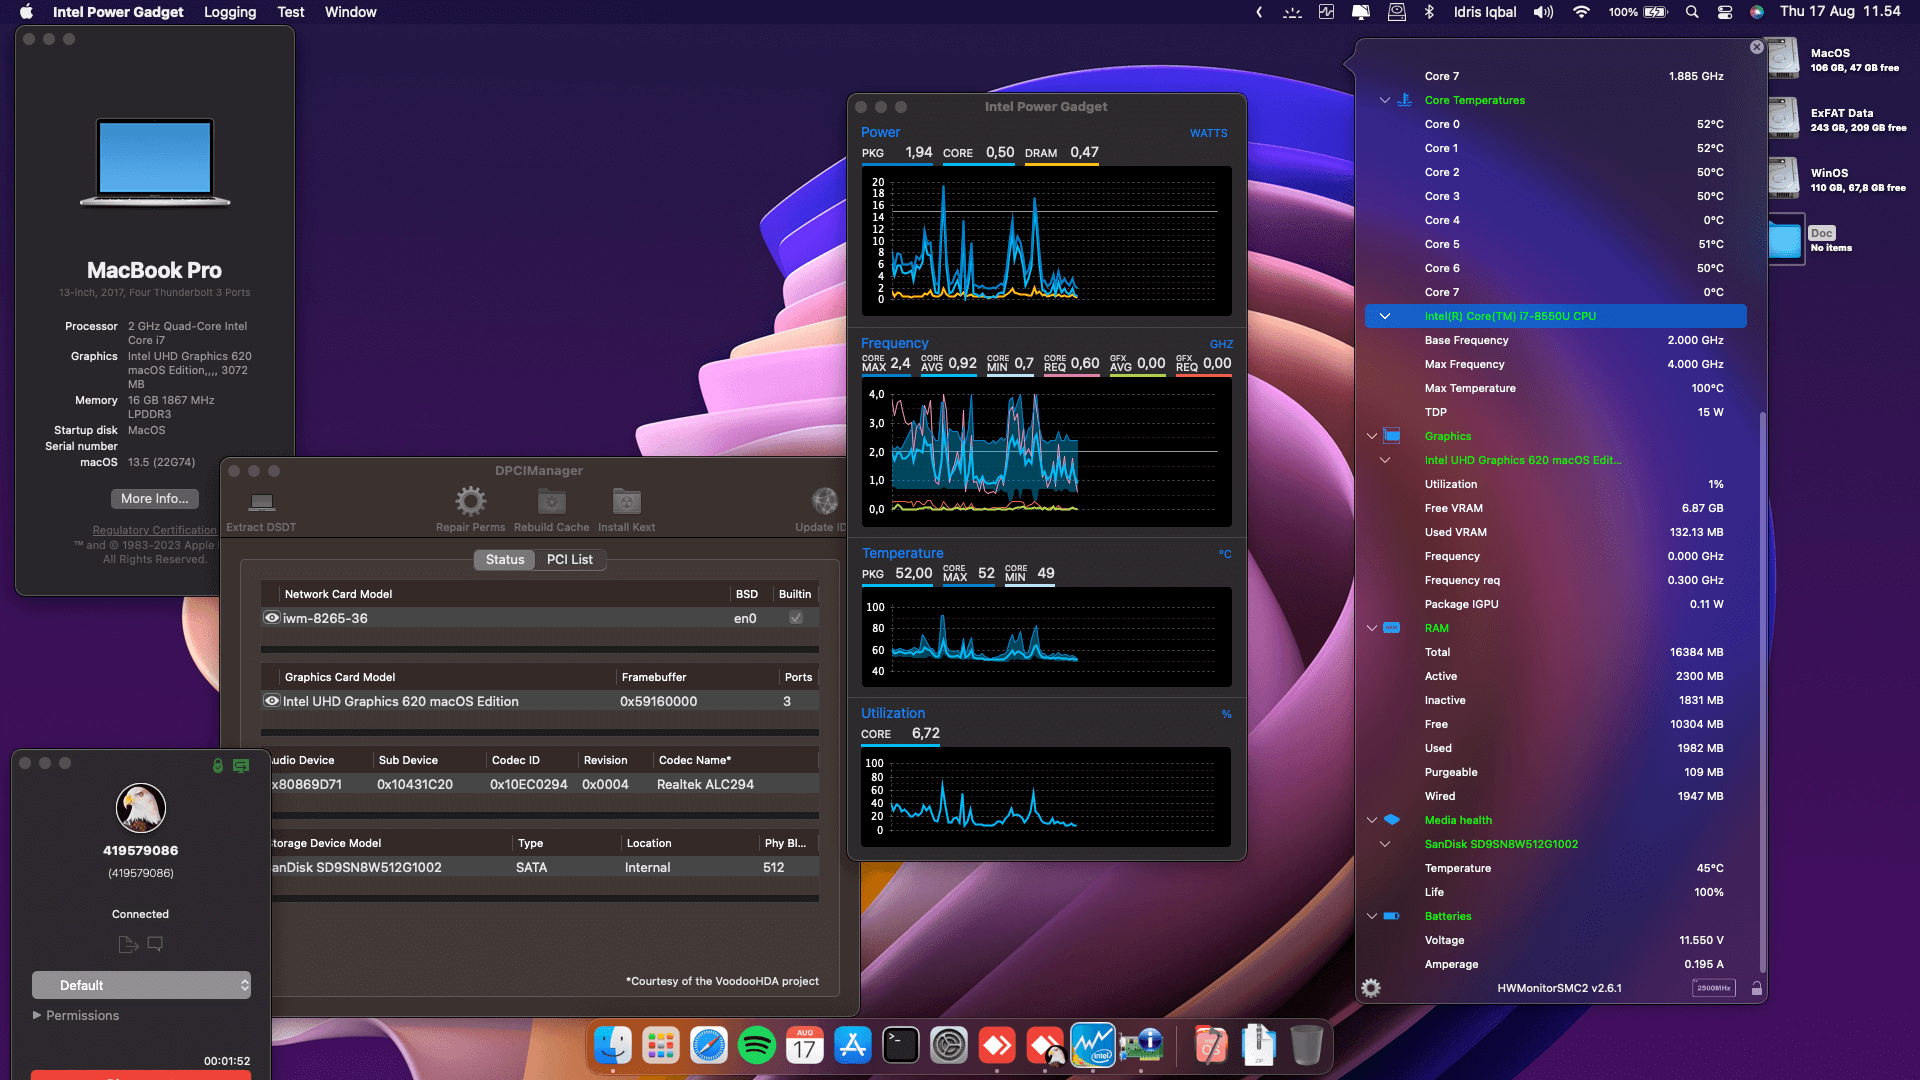Open System Settings from the Dock
The height and width of the screenshot is (1080, 1920).
tap(949, 1046)
